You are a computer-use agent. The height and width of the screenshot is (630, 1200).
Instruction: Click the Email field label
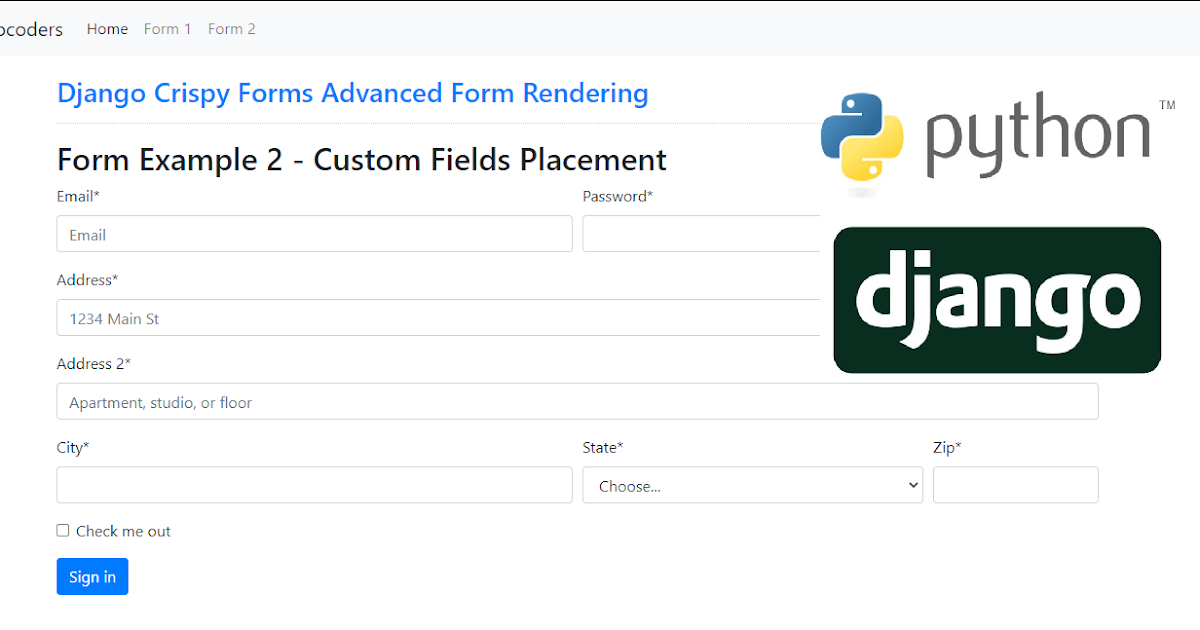point(77,196)
